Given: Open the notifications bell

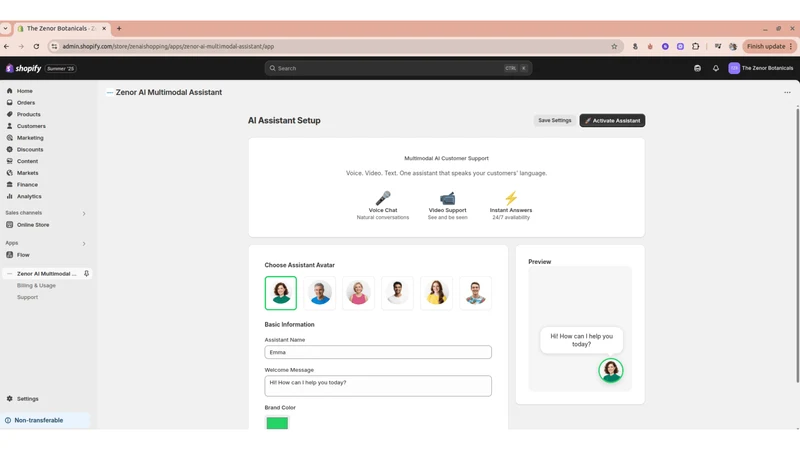Looking at the screenshot, I should tap(716, 68).
